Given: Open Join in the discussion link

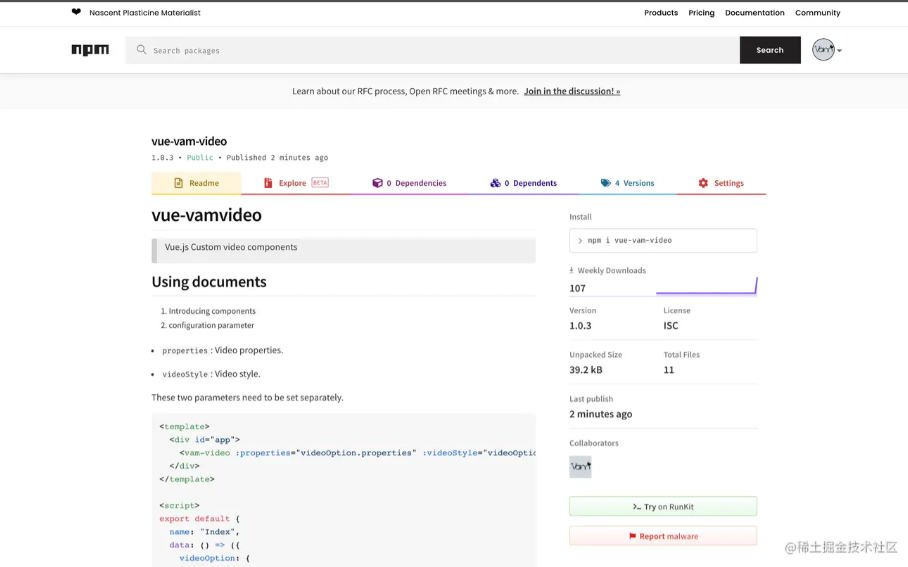Looking at the screenshot, I should click(x=572, y=91).
